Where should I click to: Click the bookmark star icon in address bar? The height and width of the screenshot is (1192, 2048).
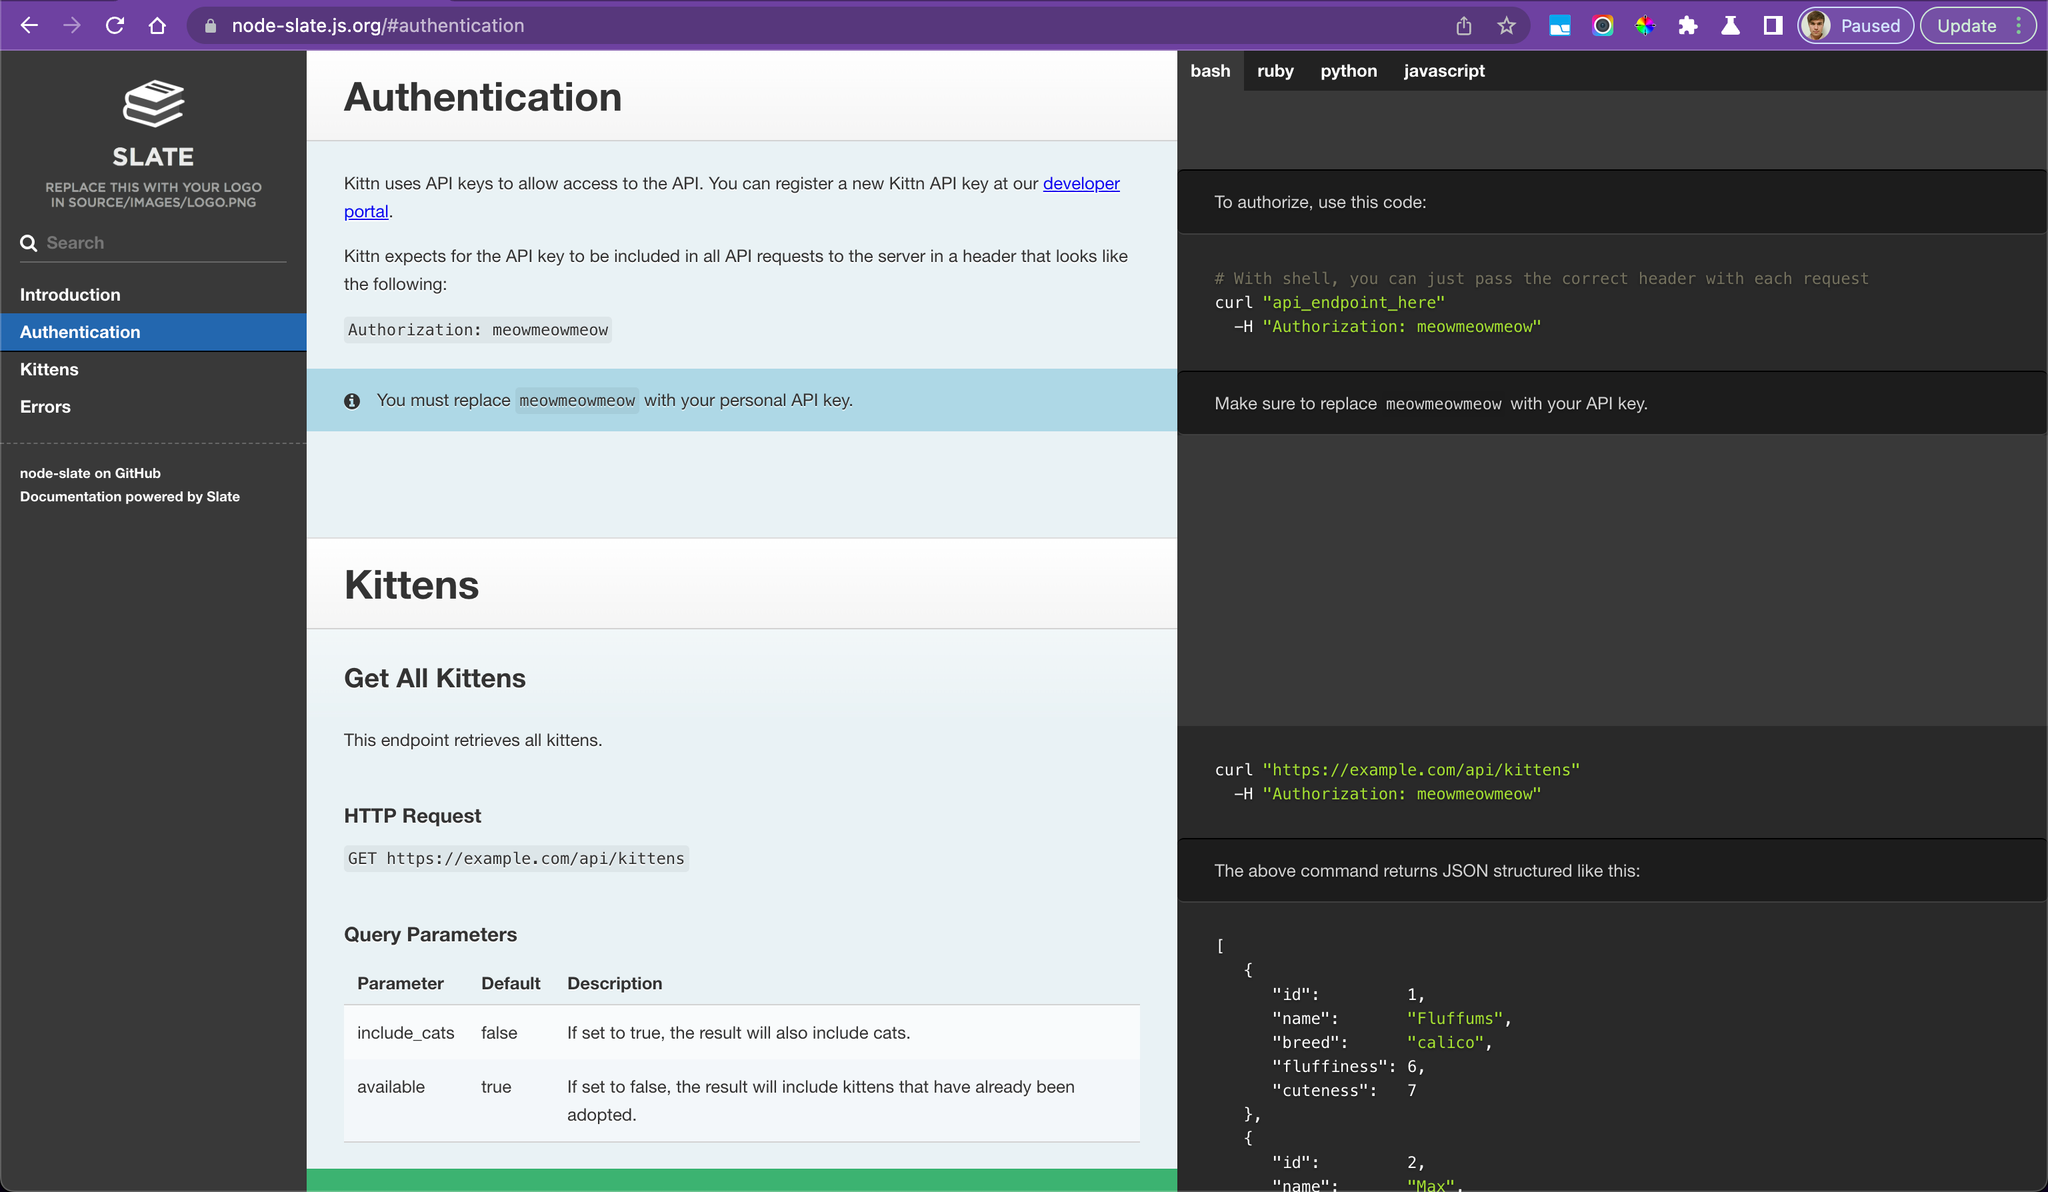(x=1508, y=24)
